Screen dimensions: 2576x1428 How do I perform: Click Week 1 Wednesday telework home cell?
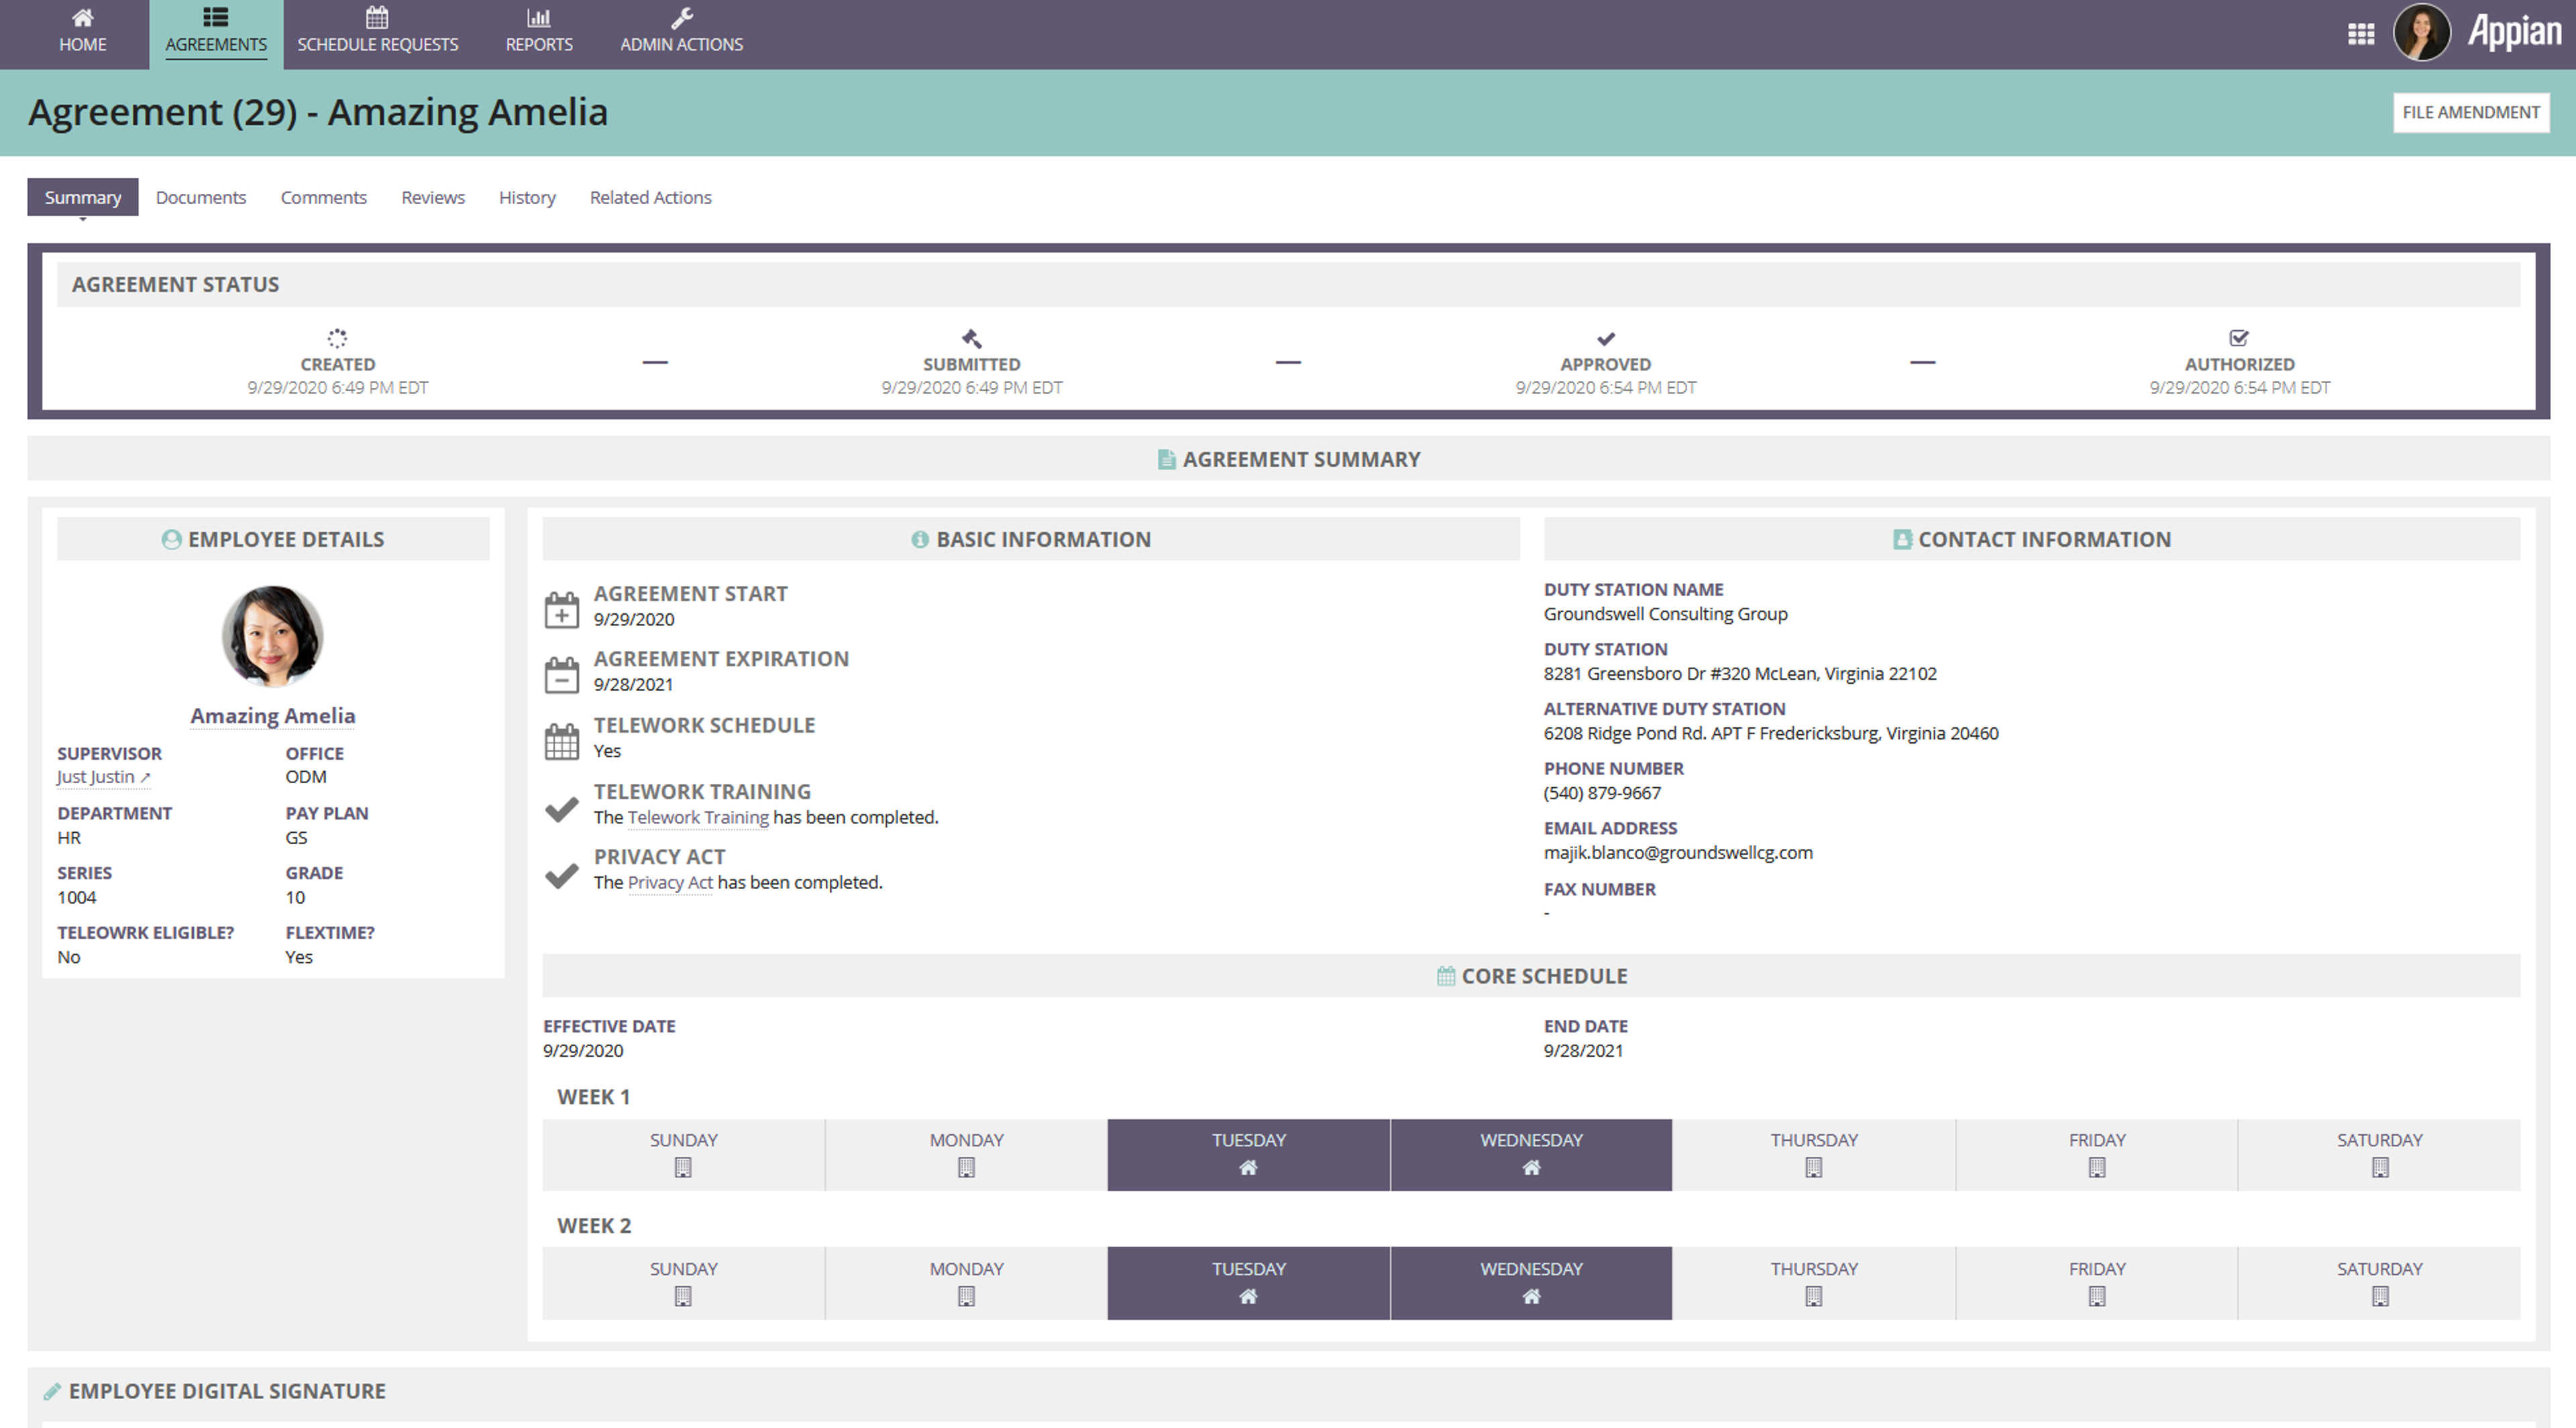pos(1531,1155)
